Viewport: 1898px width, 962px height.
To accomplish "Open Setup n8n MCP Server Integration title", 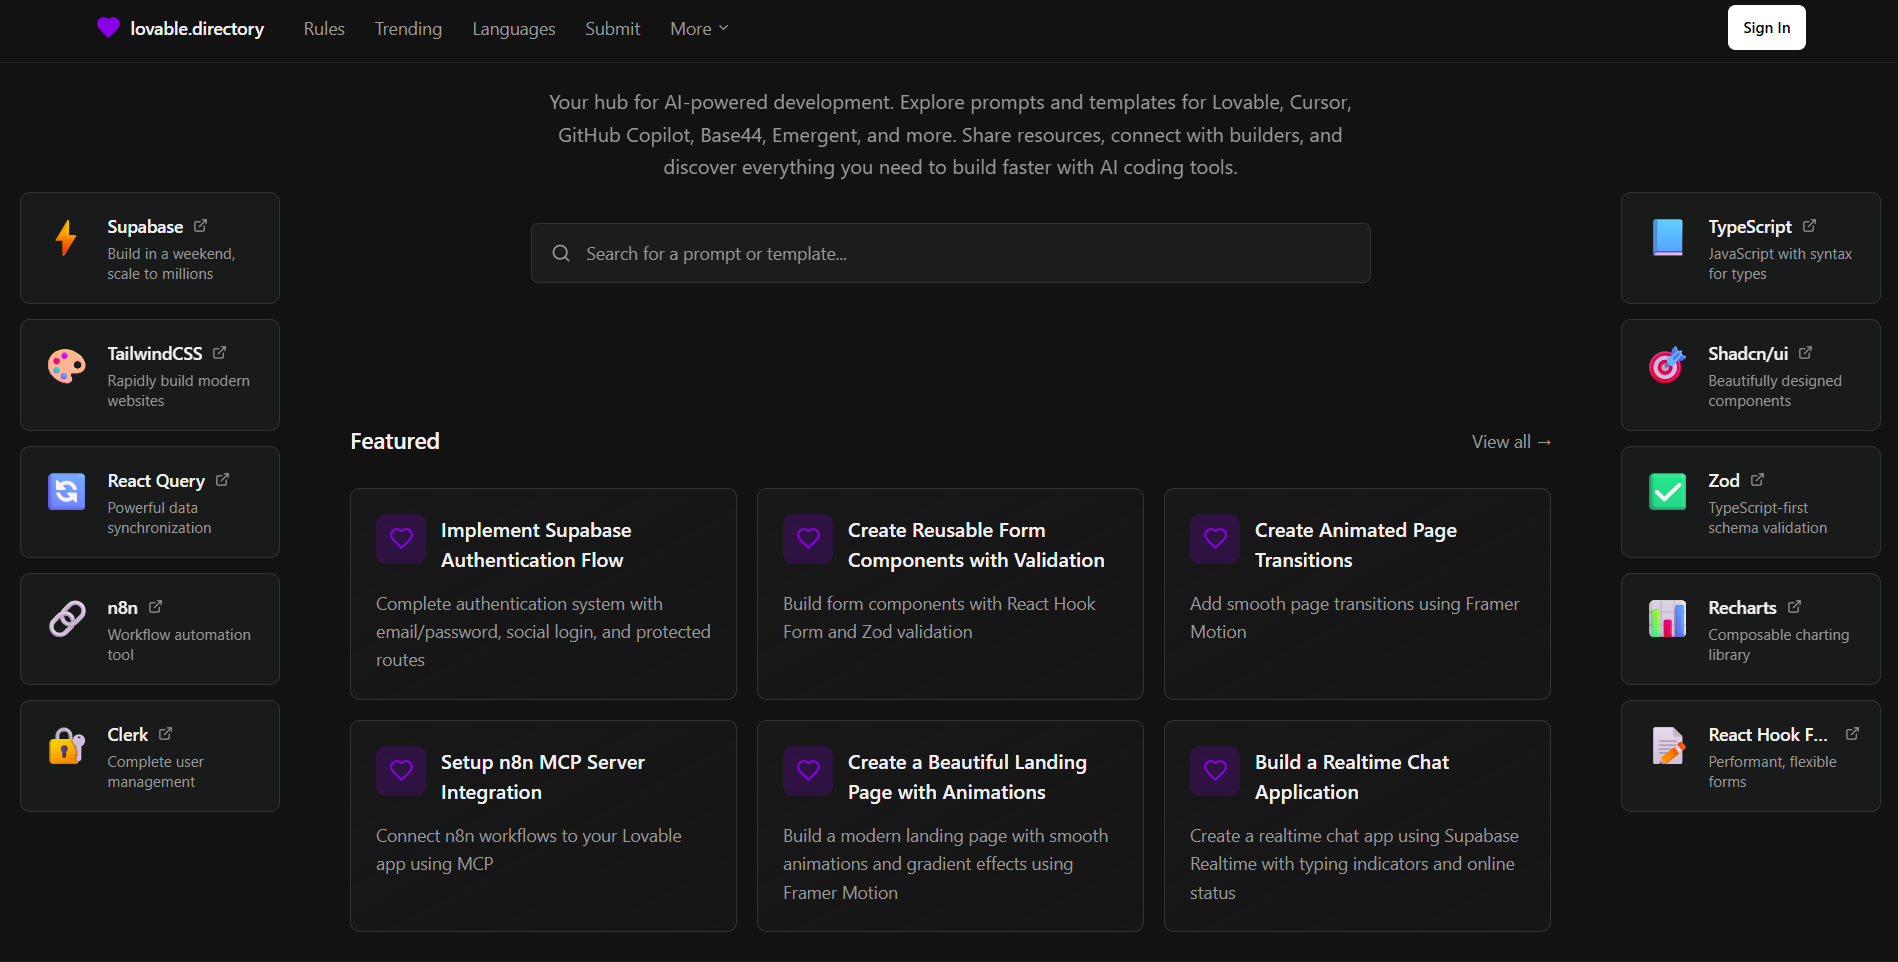I will point(543,777).
